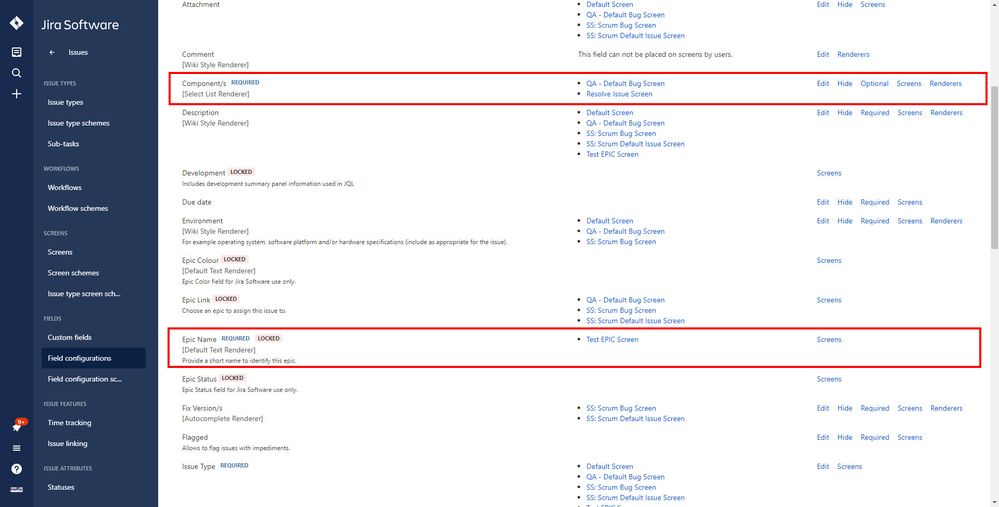Click Hide for Attachment field
The width and height of the screenshot is (999, 507).
(x=845, y=4)
